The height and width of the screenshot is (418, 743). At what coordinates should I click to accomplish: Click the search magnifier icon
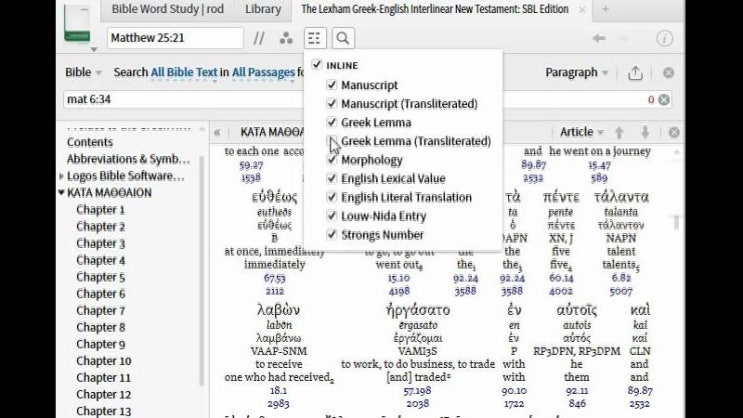343,39
